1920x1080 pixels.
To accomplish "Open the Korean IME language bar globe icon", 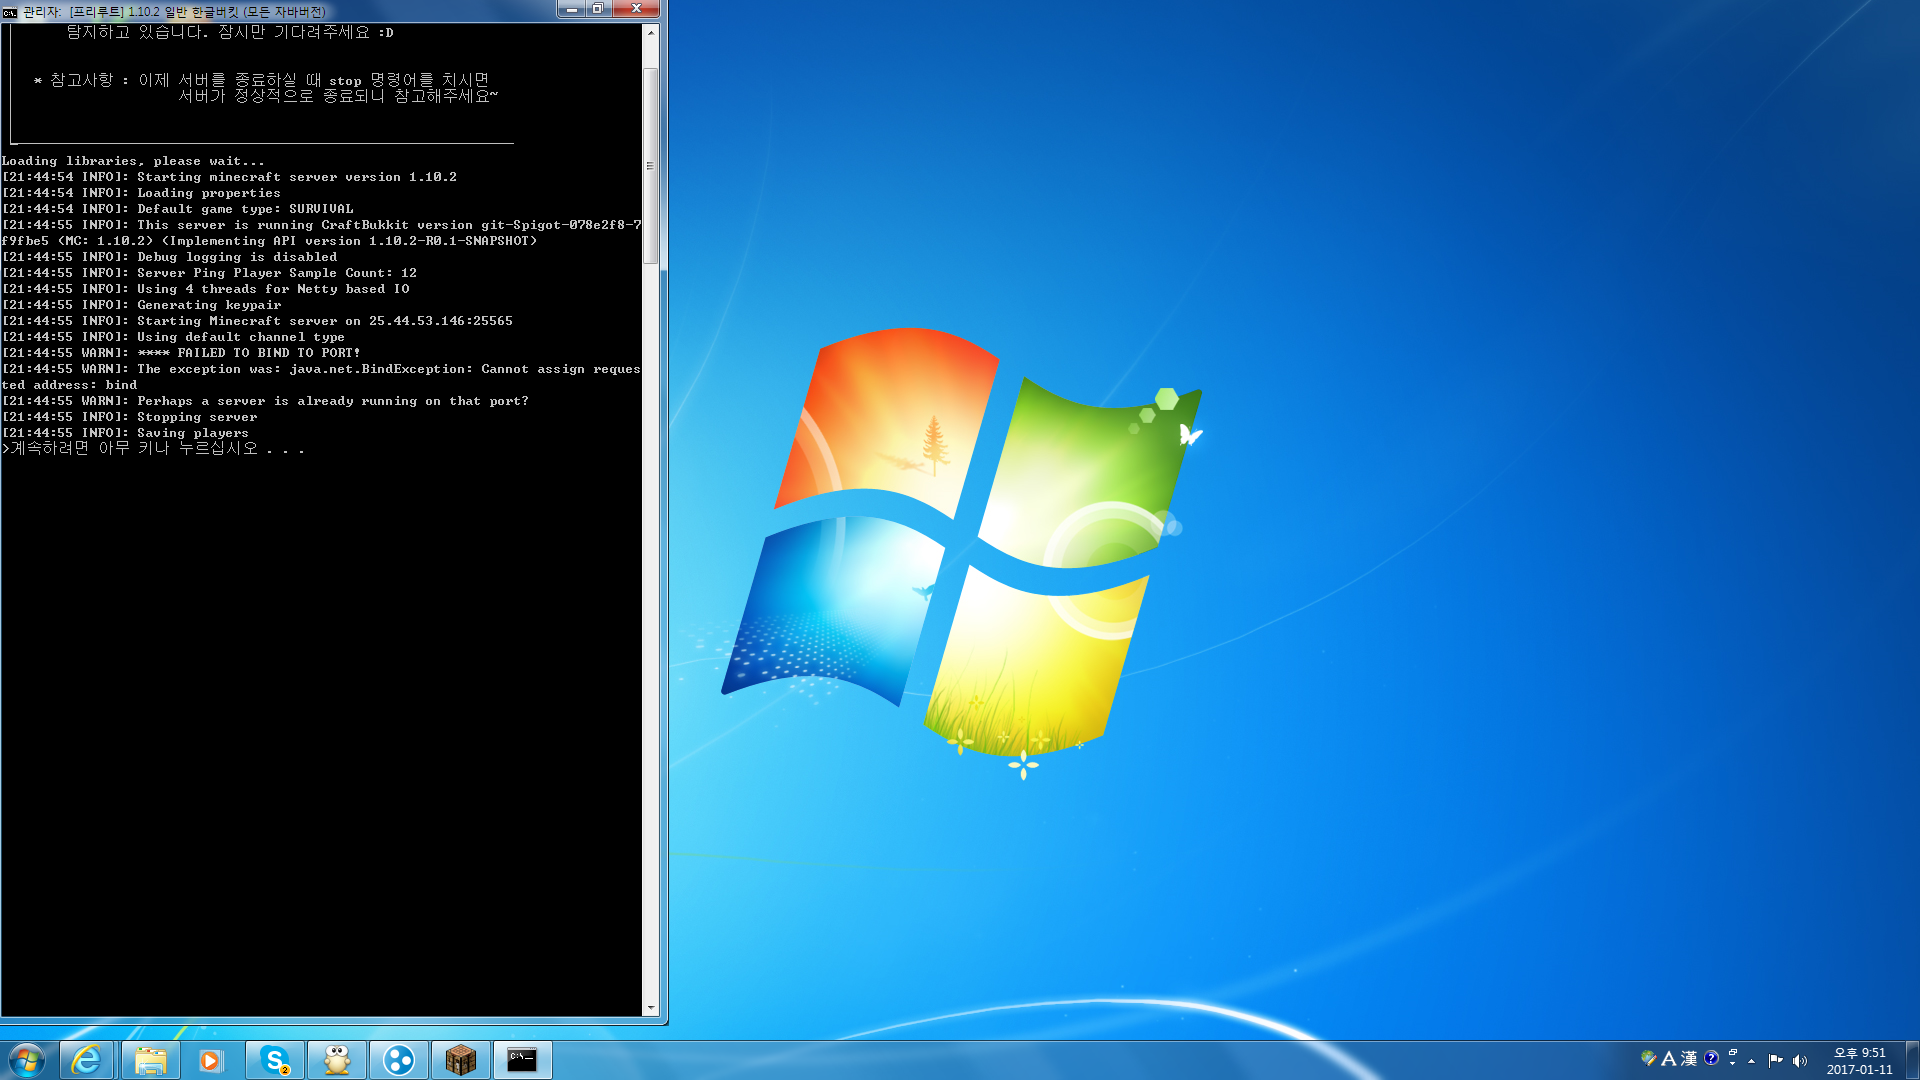I will (x=1649, y=1058).
